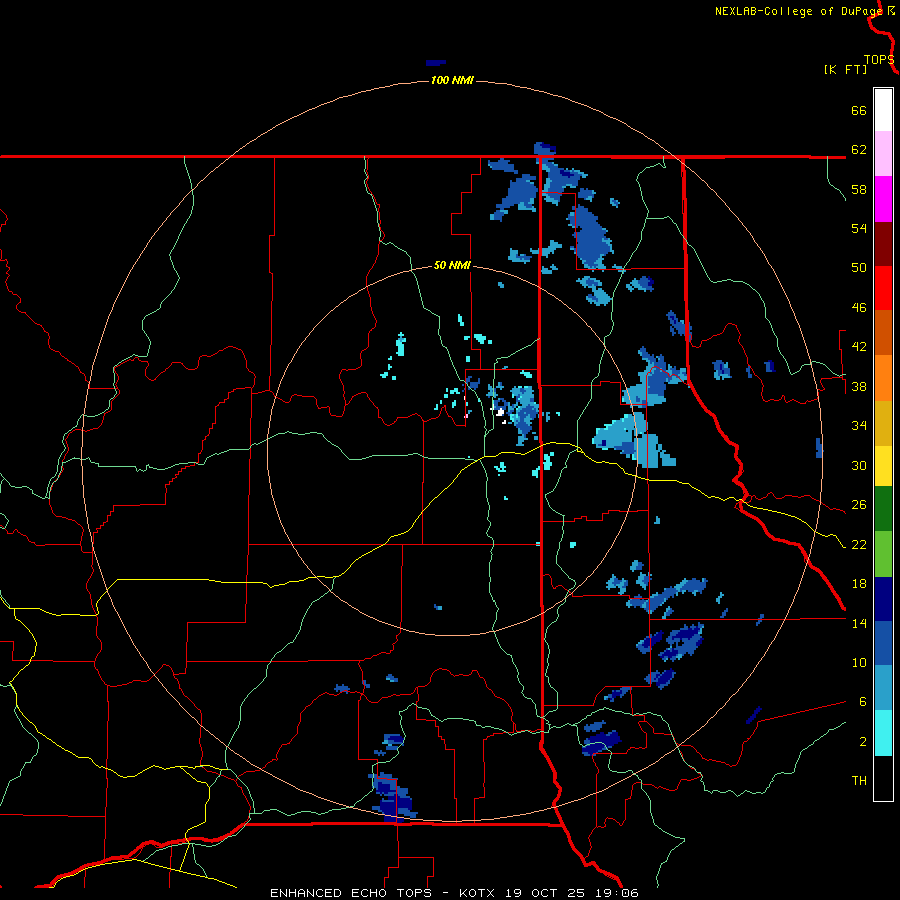
Task: Click the light green legend swatch
Action: [883, 554]
